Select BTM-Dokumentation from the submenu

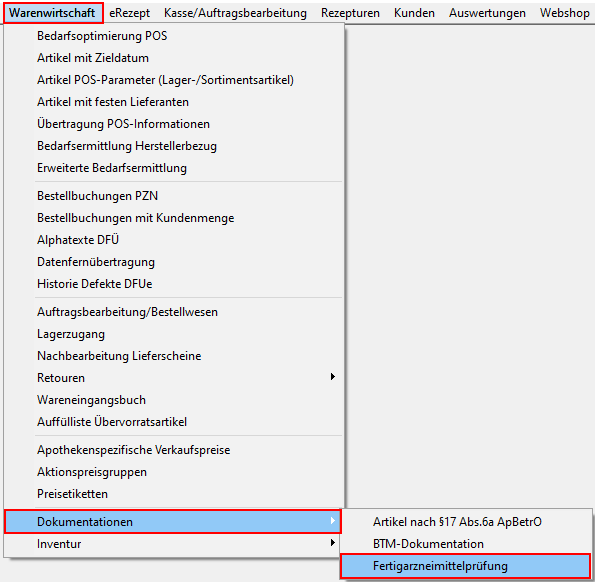(x=466, y=544)
